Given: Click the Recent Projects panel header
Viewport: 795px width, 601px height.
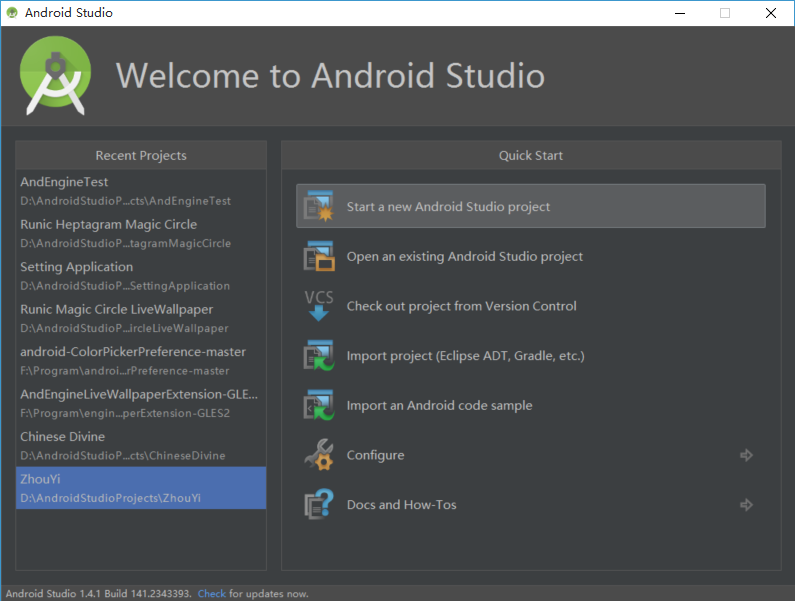Looking at the screenshot, I should (x=141, y=155).
